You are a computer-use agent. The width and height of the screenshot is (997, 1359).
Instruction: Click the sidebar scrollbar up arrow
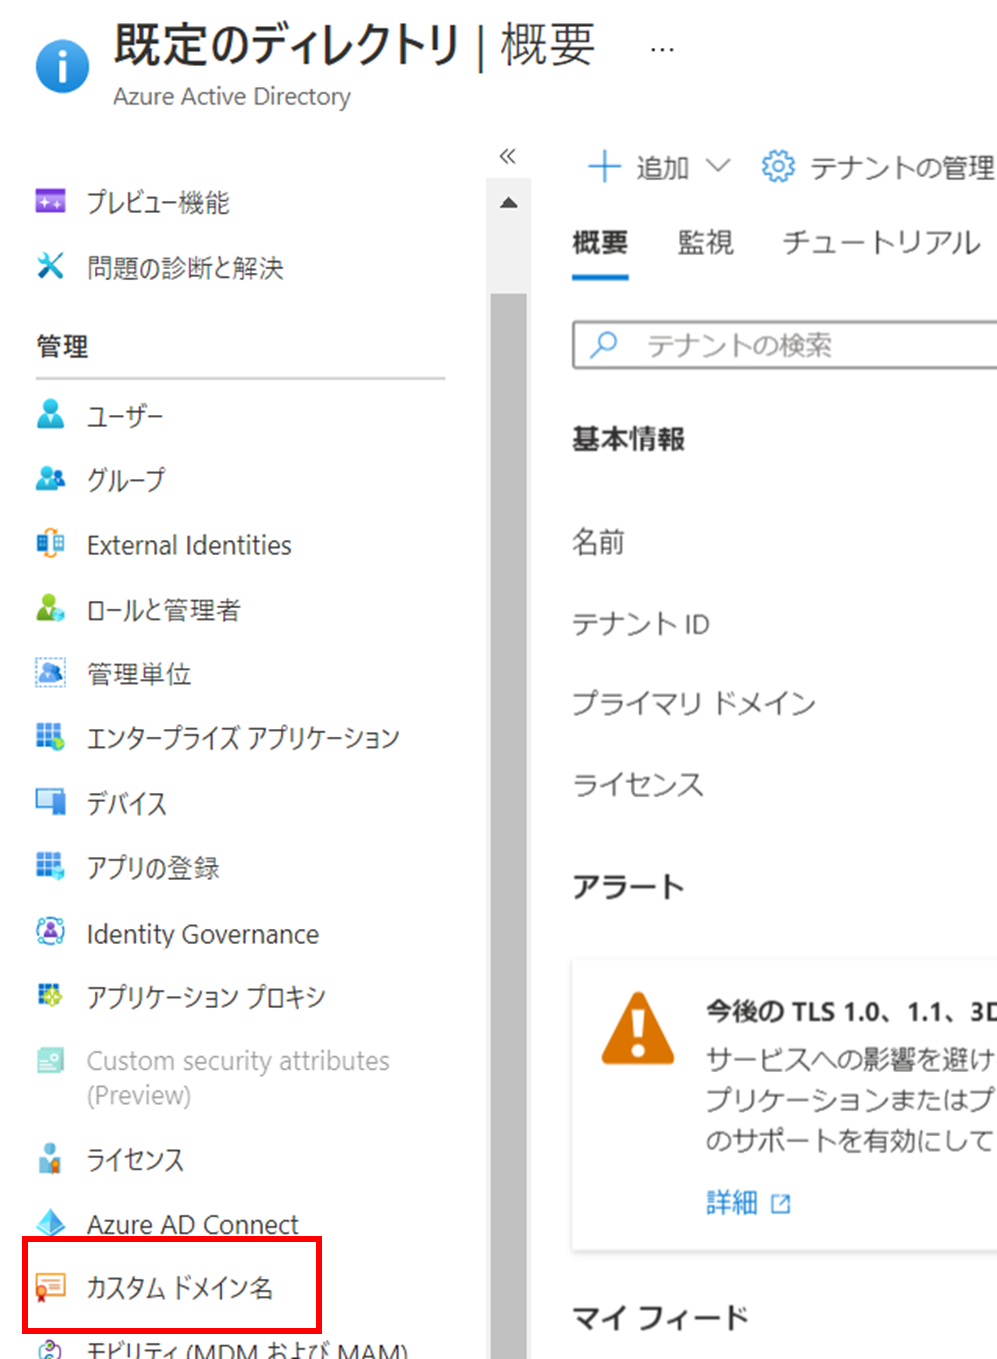pos(508,203)
